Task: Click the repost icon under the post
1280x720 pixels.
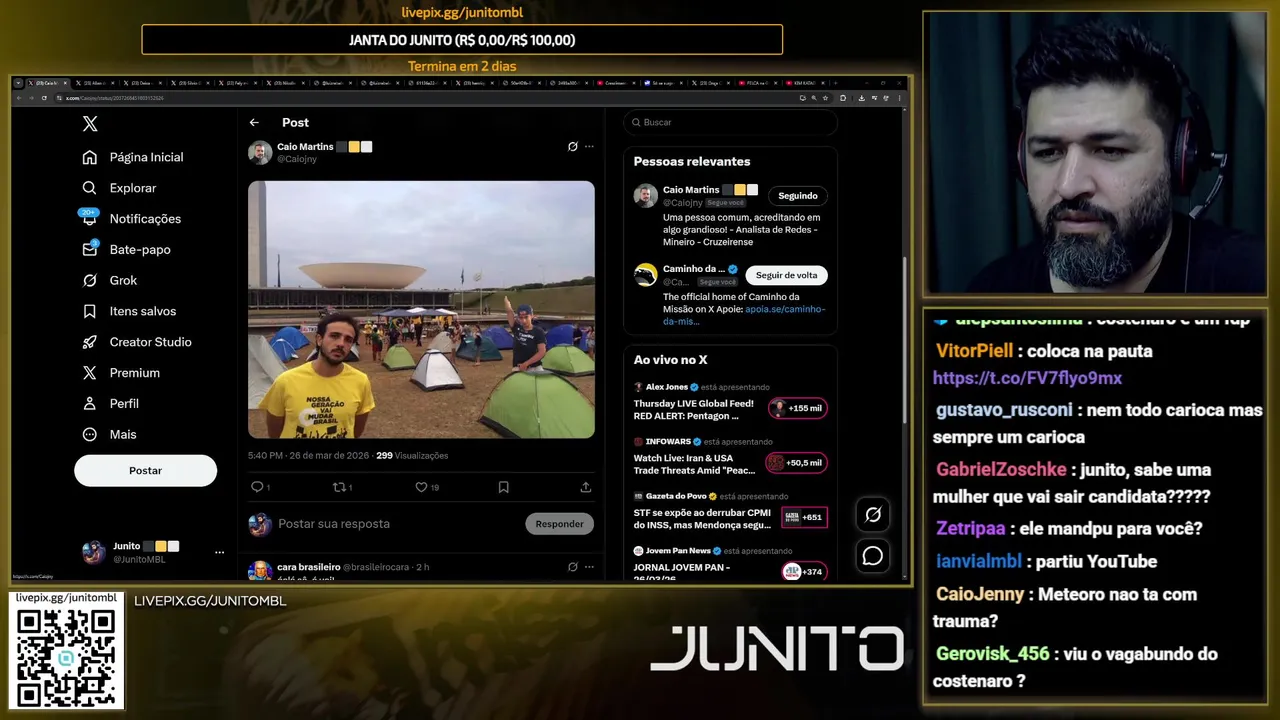Action: (x=341, y=487)
